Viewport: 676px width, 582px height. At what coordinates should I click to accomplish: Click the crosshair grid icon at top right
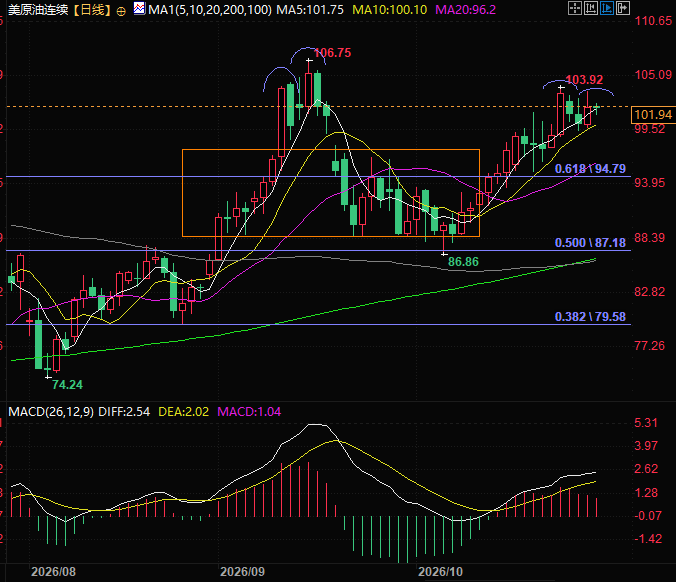575,8
